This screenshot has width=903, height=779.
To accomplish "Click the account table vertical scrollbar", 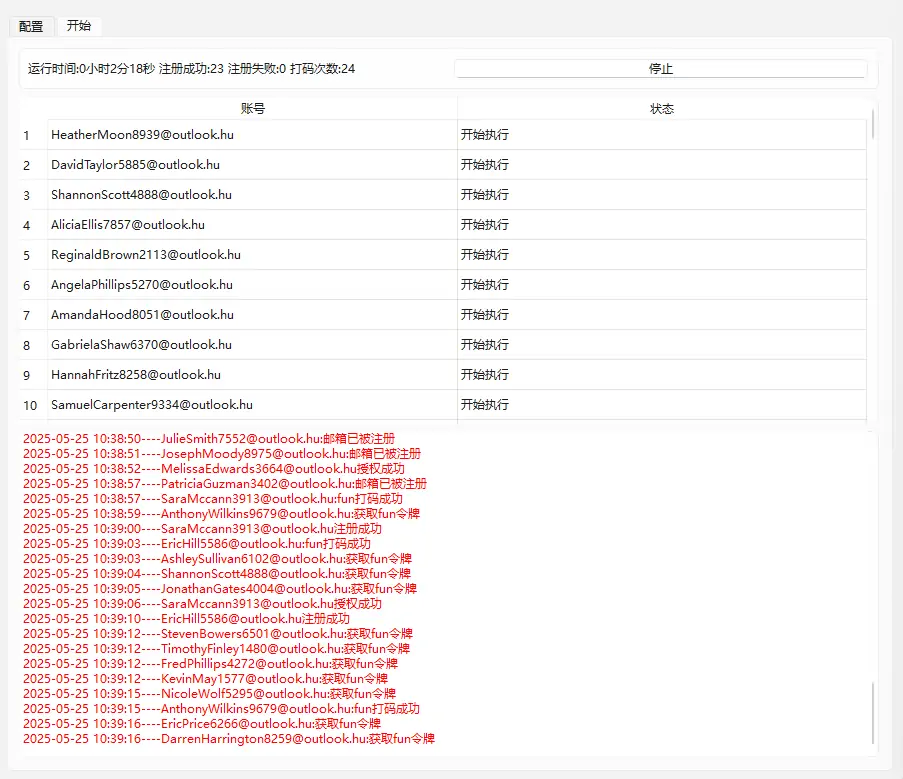I will tap(873, 124).
